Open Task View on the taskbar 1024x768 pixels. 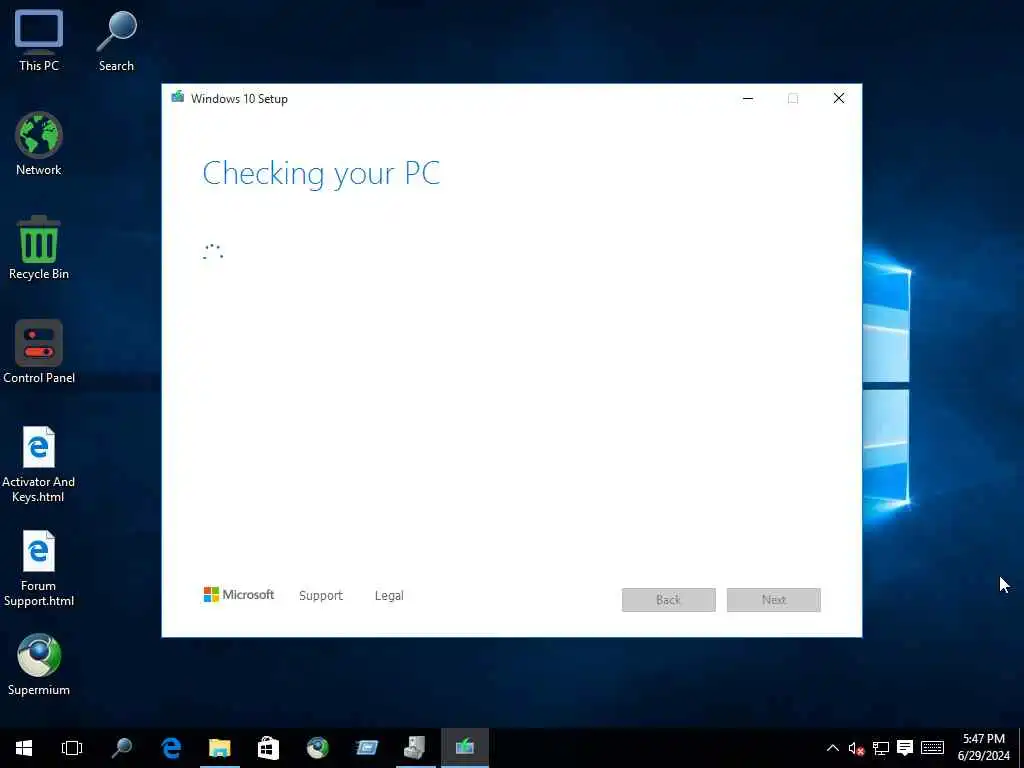coord(72,748)
